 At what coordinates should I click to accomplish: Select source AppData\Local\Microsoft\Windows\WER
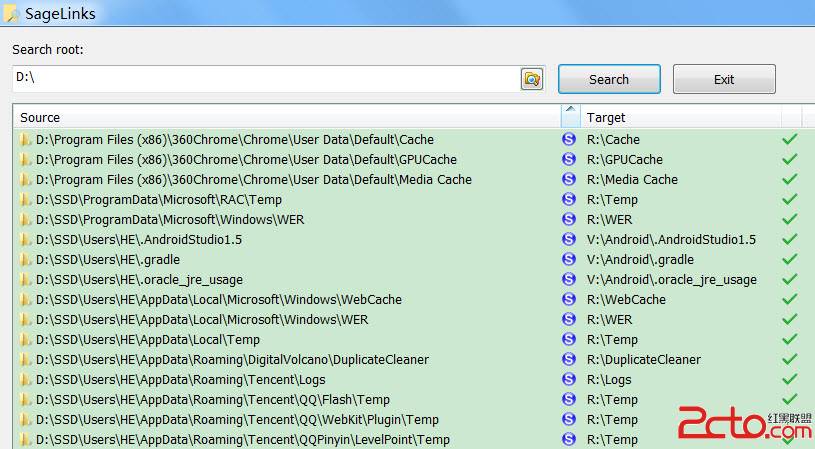[202, 320]
